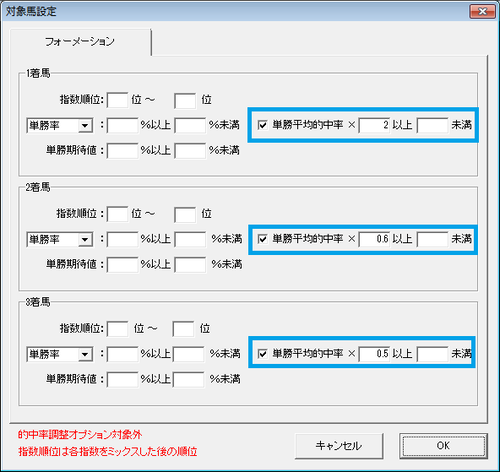500x472 pixels.
Task: Click 1着馬 単勝平均的中率 未満 field
Action: pyautogui.click(x=433, y=125)
